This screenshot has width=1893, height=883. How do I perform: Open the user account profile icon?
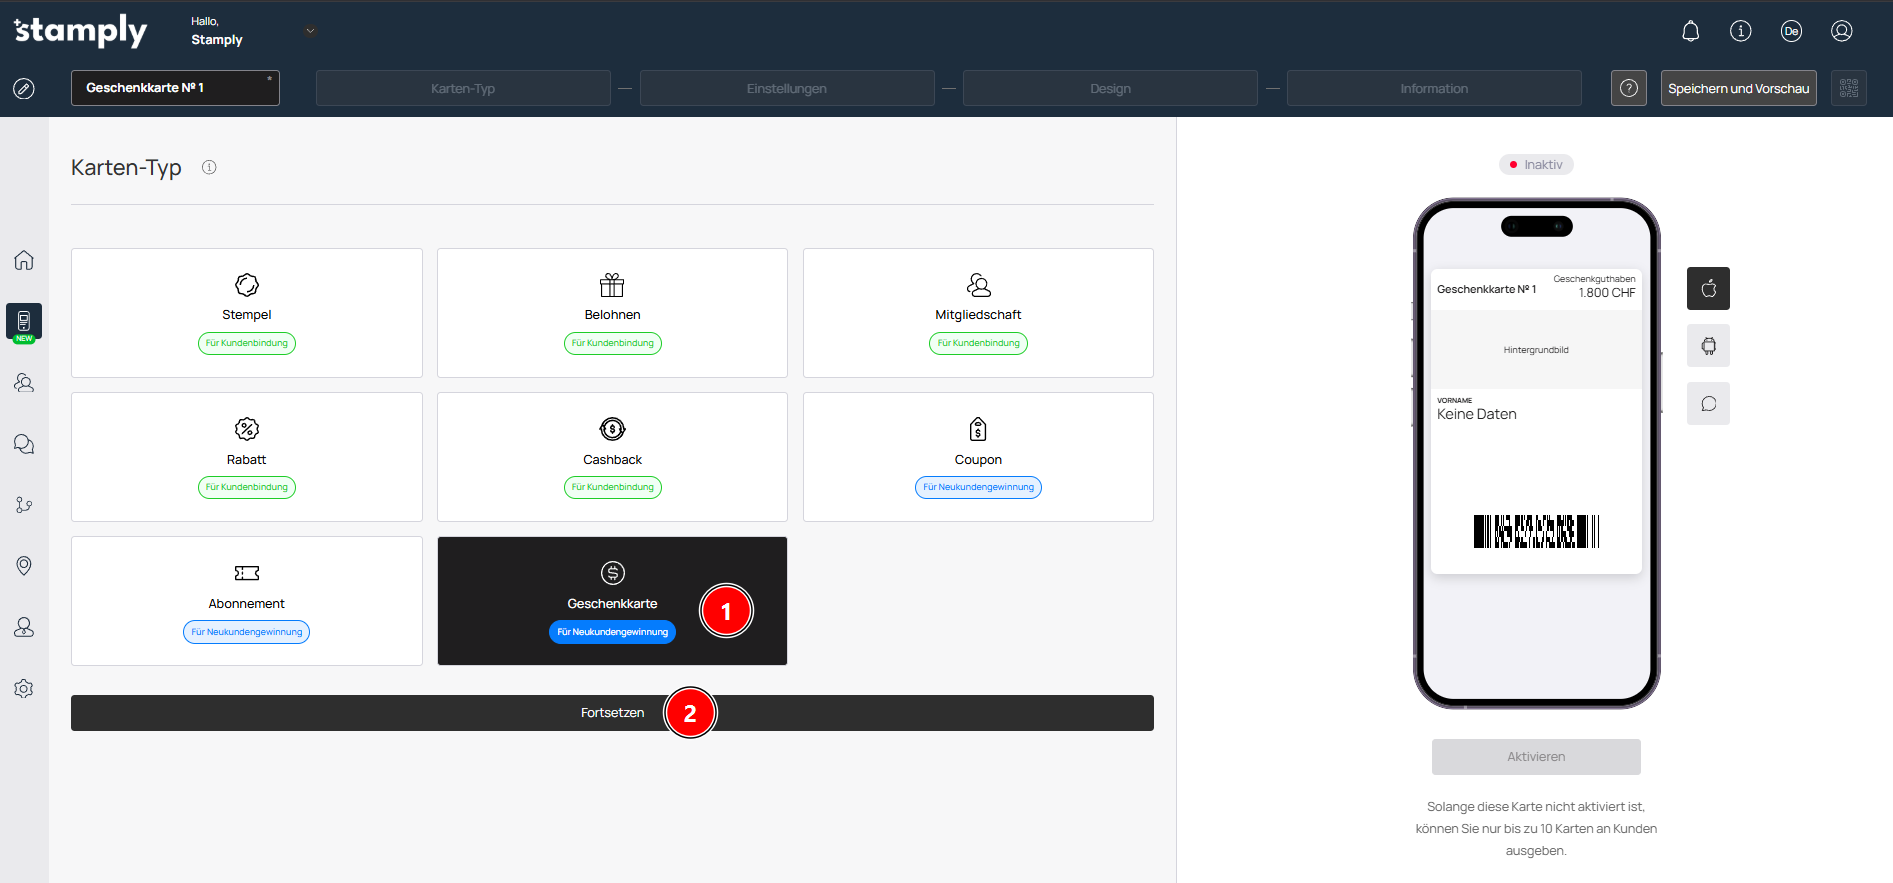coord(1841,31)
